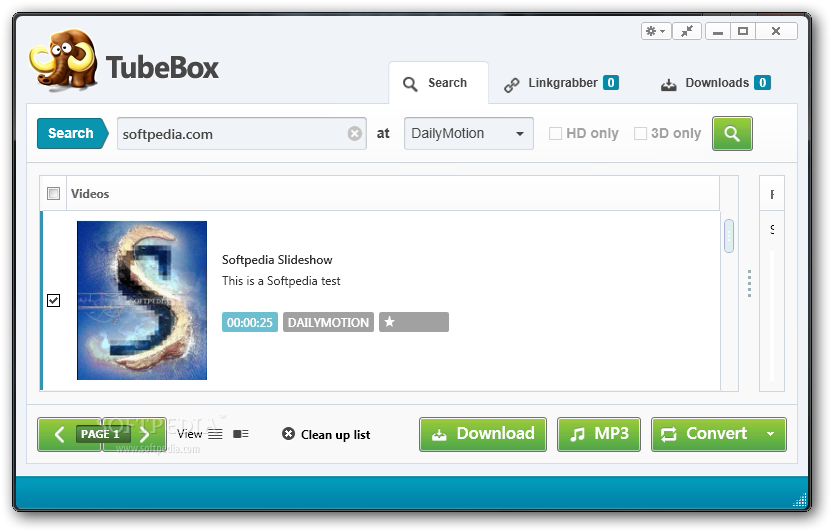Click the 00:00:25 duration badge
The height and width of the screenshot is (532, 832).
pyautogui.click(x=250, y=322)
